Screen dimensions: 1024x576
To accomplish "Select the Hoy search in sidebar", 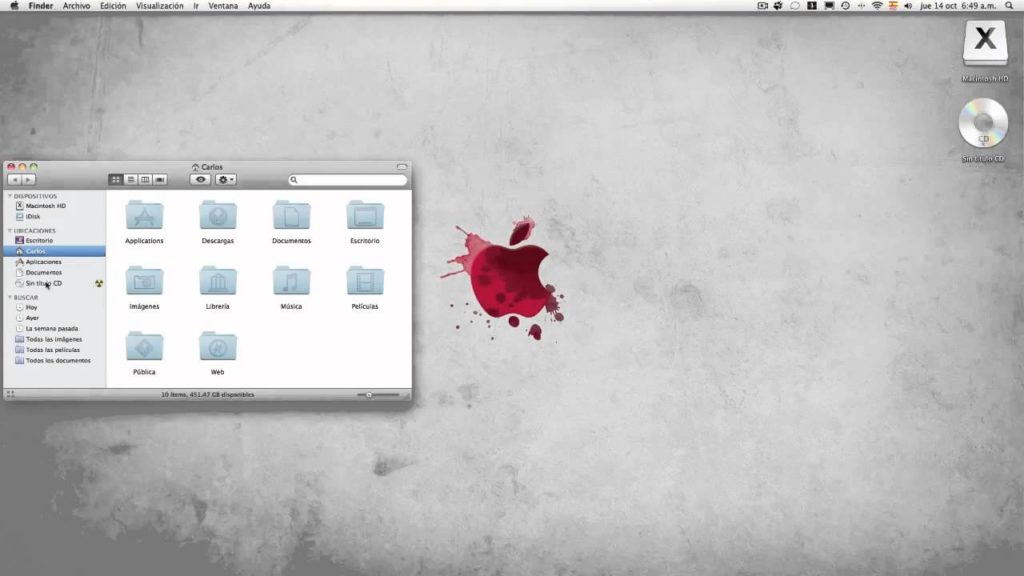I will point(54,307).
